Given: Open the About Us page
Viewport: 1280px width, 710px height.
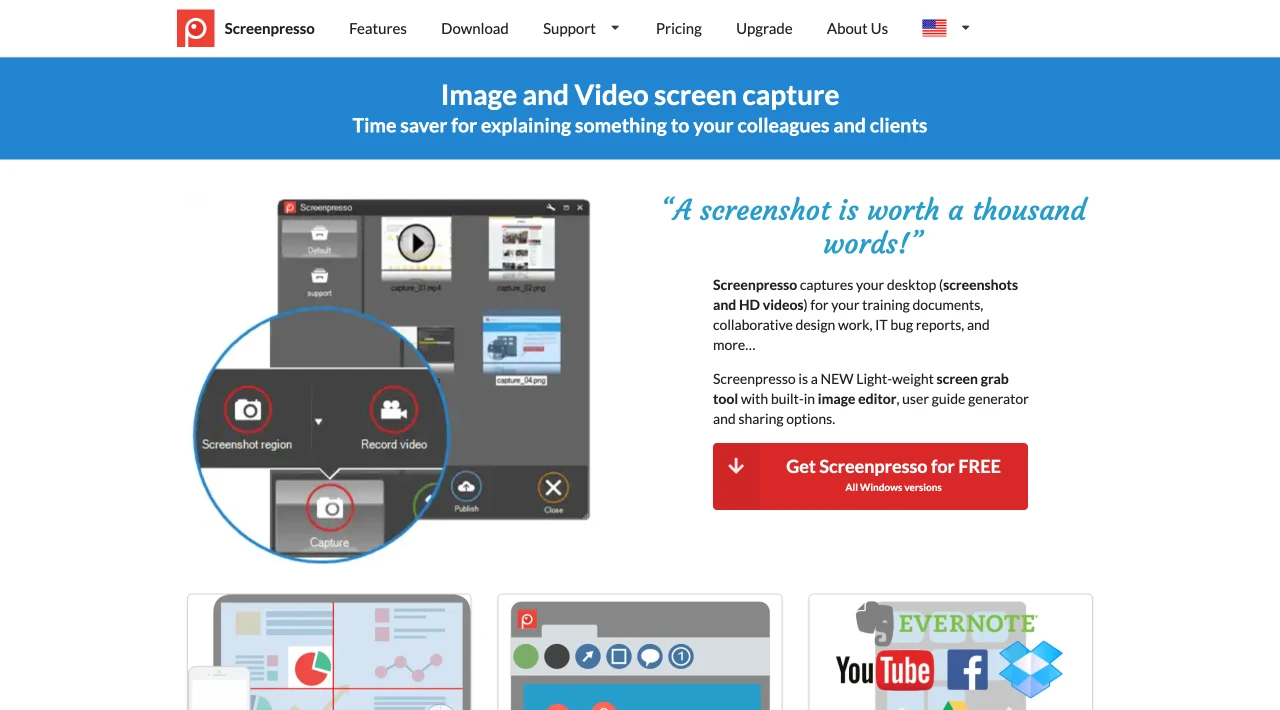Looking at the screenshot, I should point(857,28).
